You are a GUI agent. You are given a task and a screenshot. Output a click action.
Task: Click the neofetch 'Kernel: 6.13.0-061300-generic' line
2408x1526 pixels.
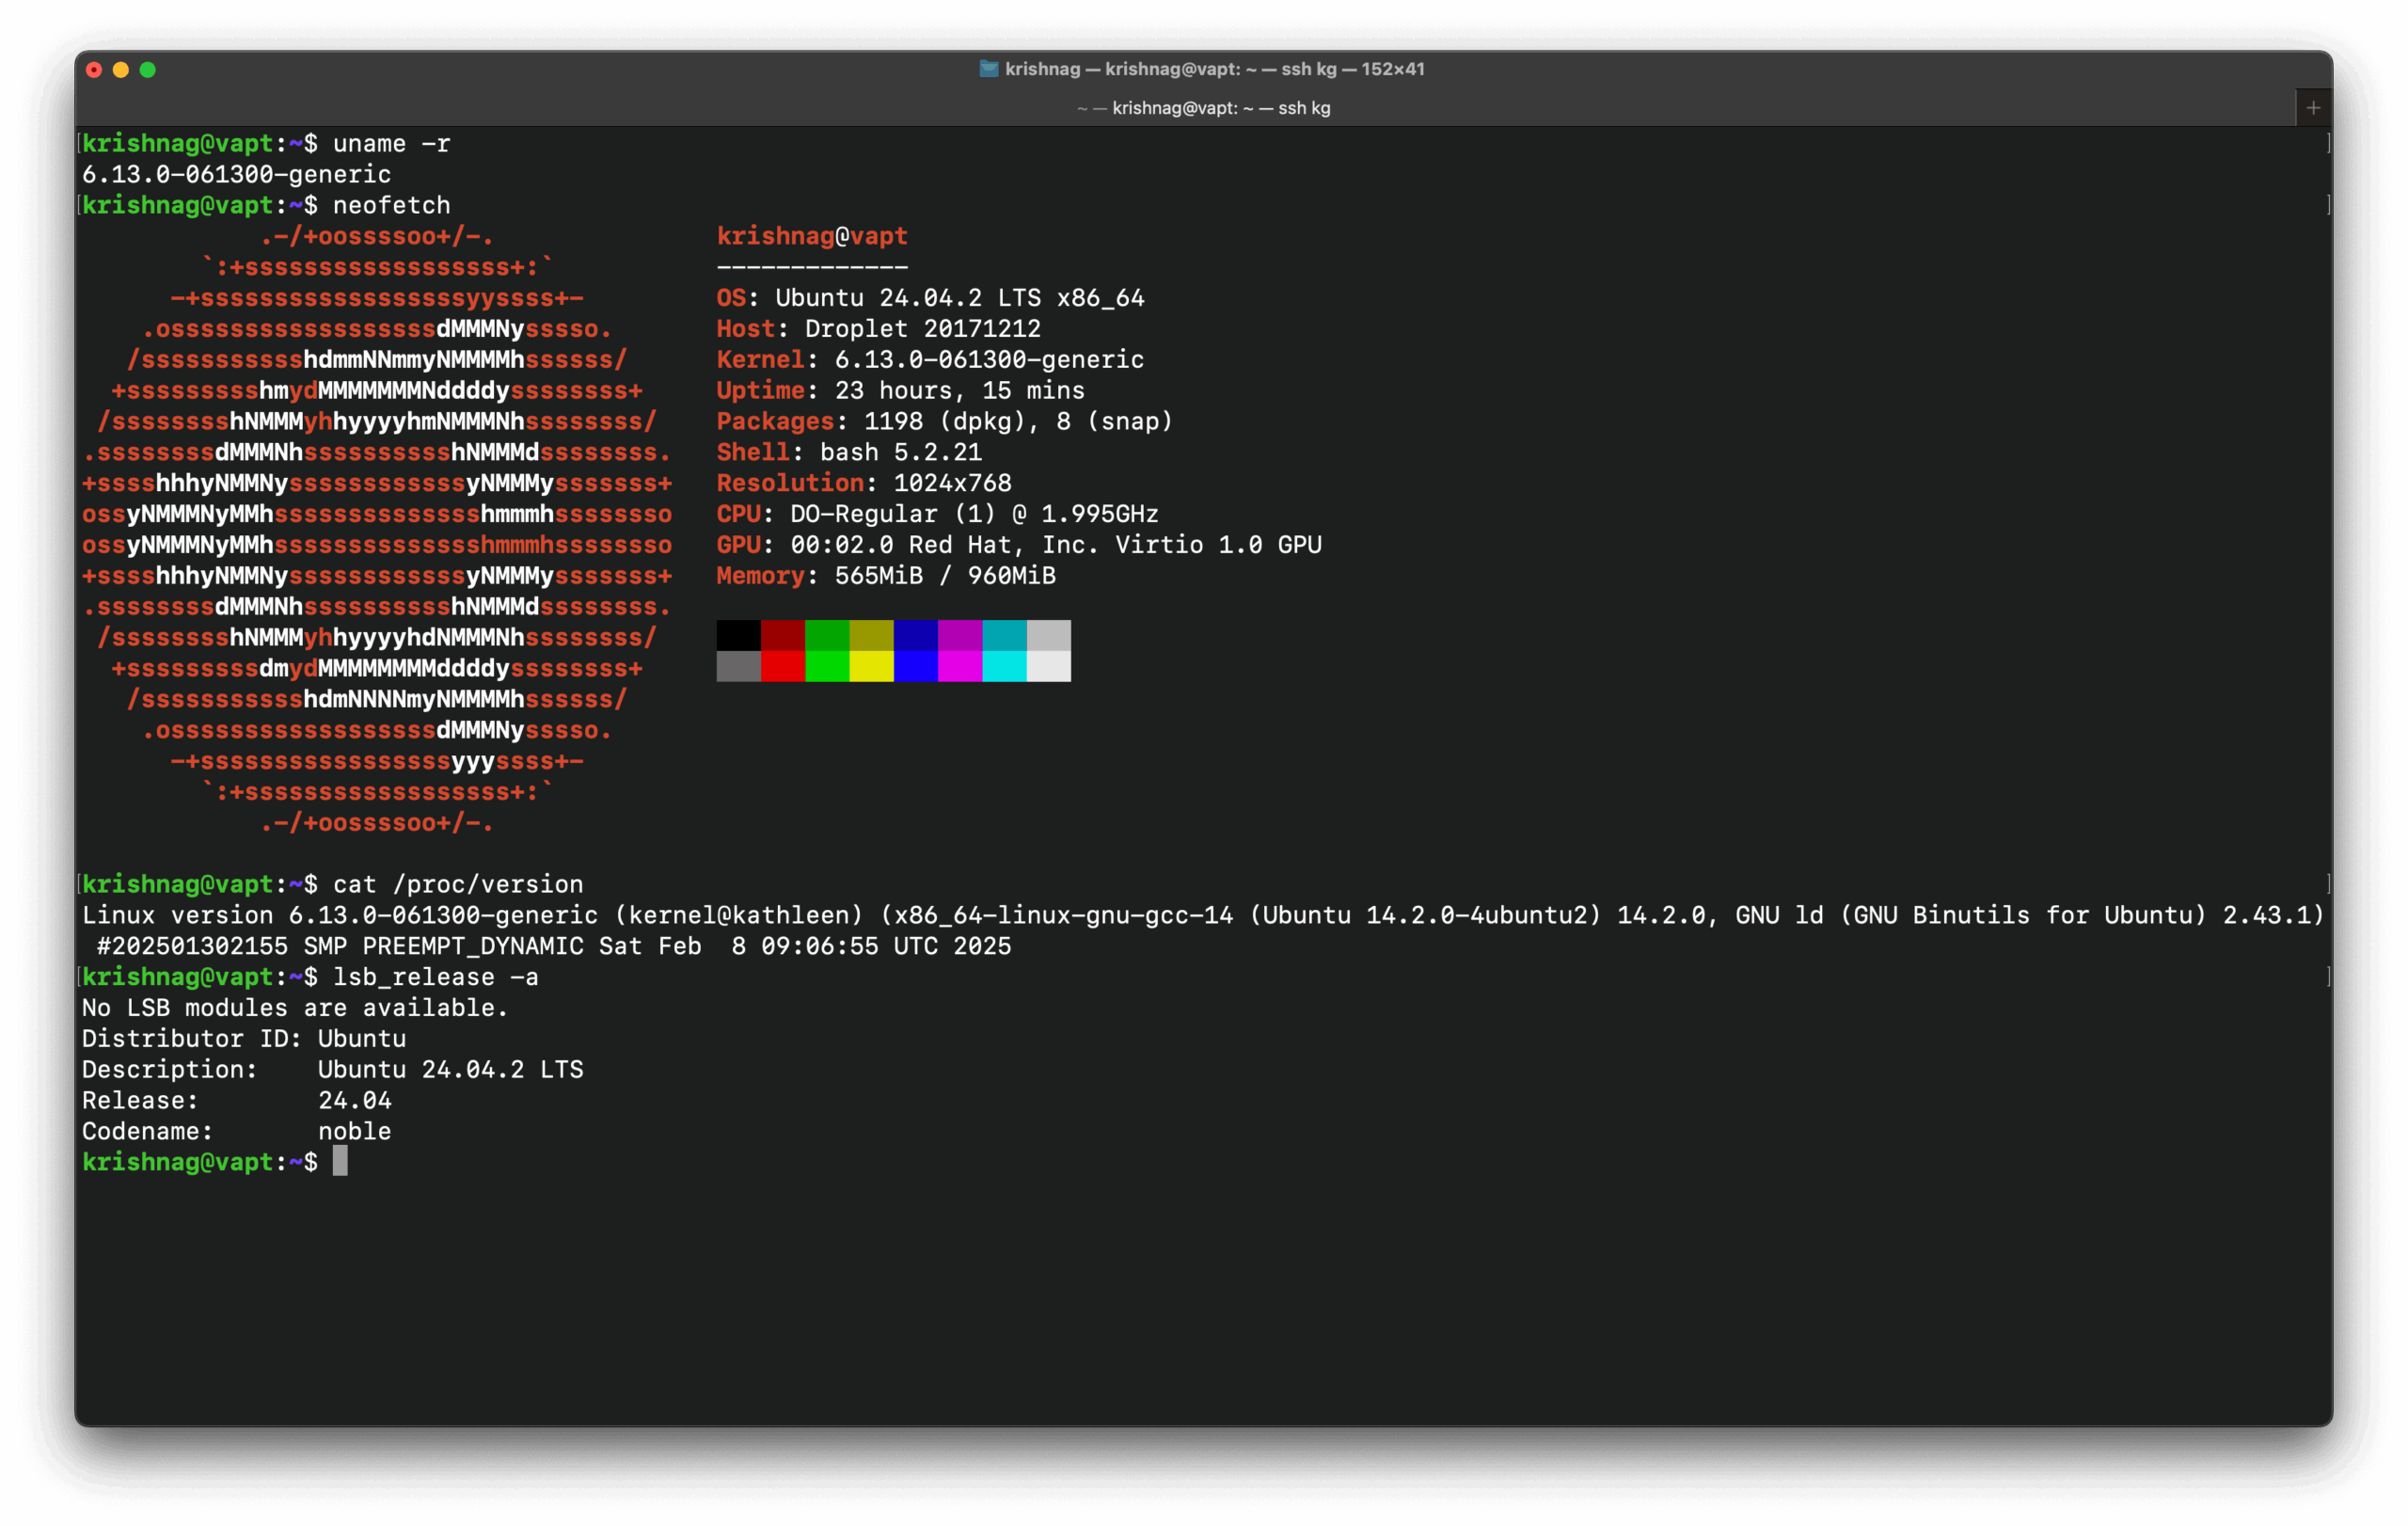pyautogui.click(x=931, y=360)
